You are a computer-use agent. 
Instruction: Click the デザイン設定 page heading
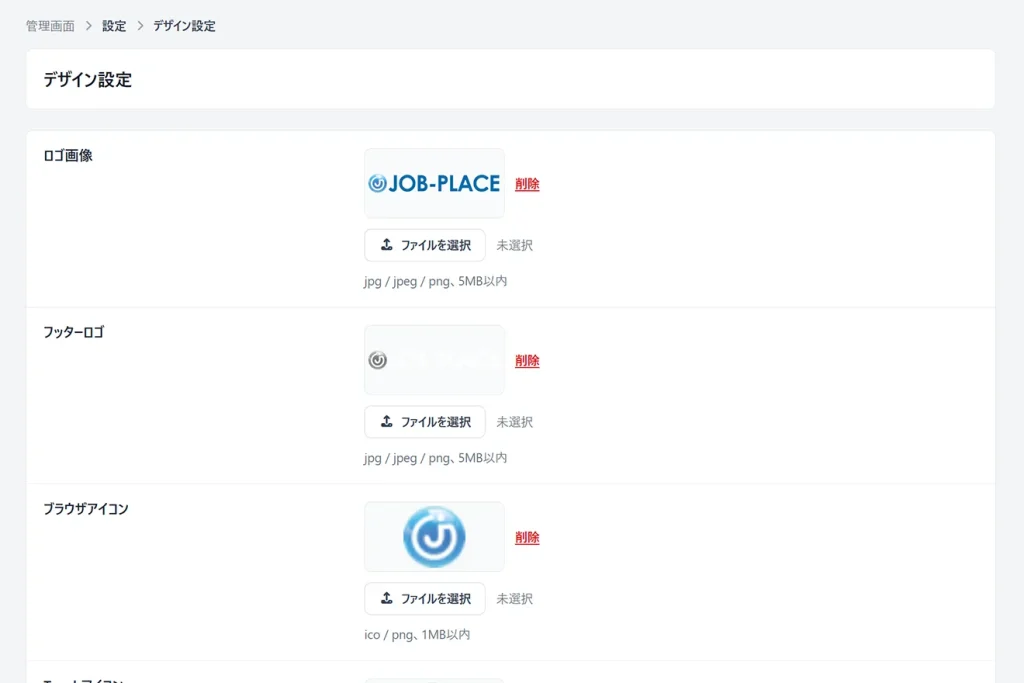tap(88, 80)
